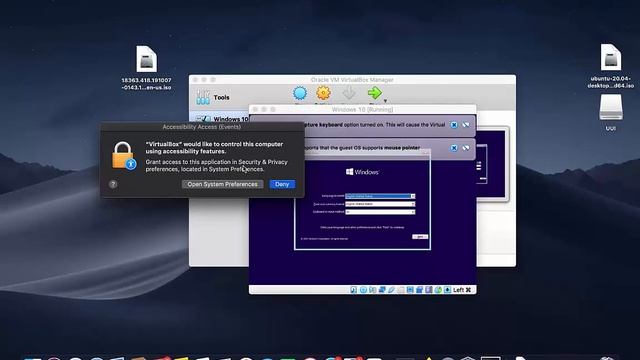640x360 pixels.
Task: Click the grayed Discard arrow icon
Action: click(x=349, y=93)
